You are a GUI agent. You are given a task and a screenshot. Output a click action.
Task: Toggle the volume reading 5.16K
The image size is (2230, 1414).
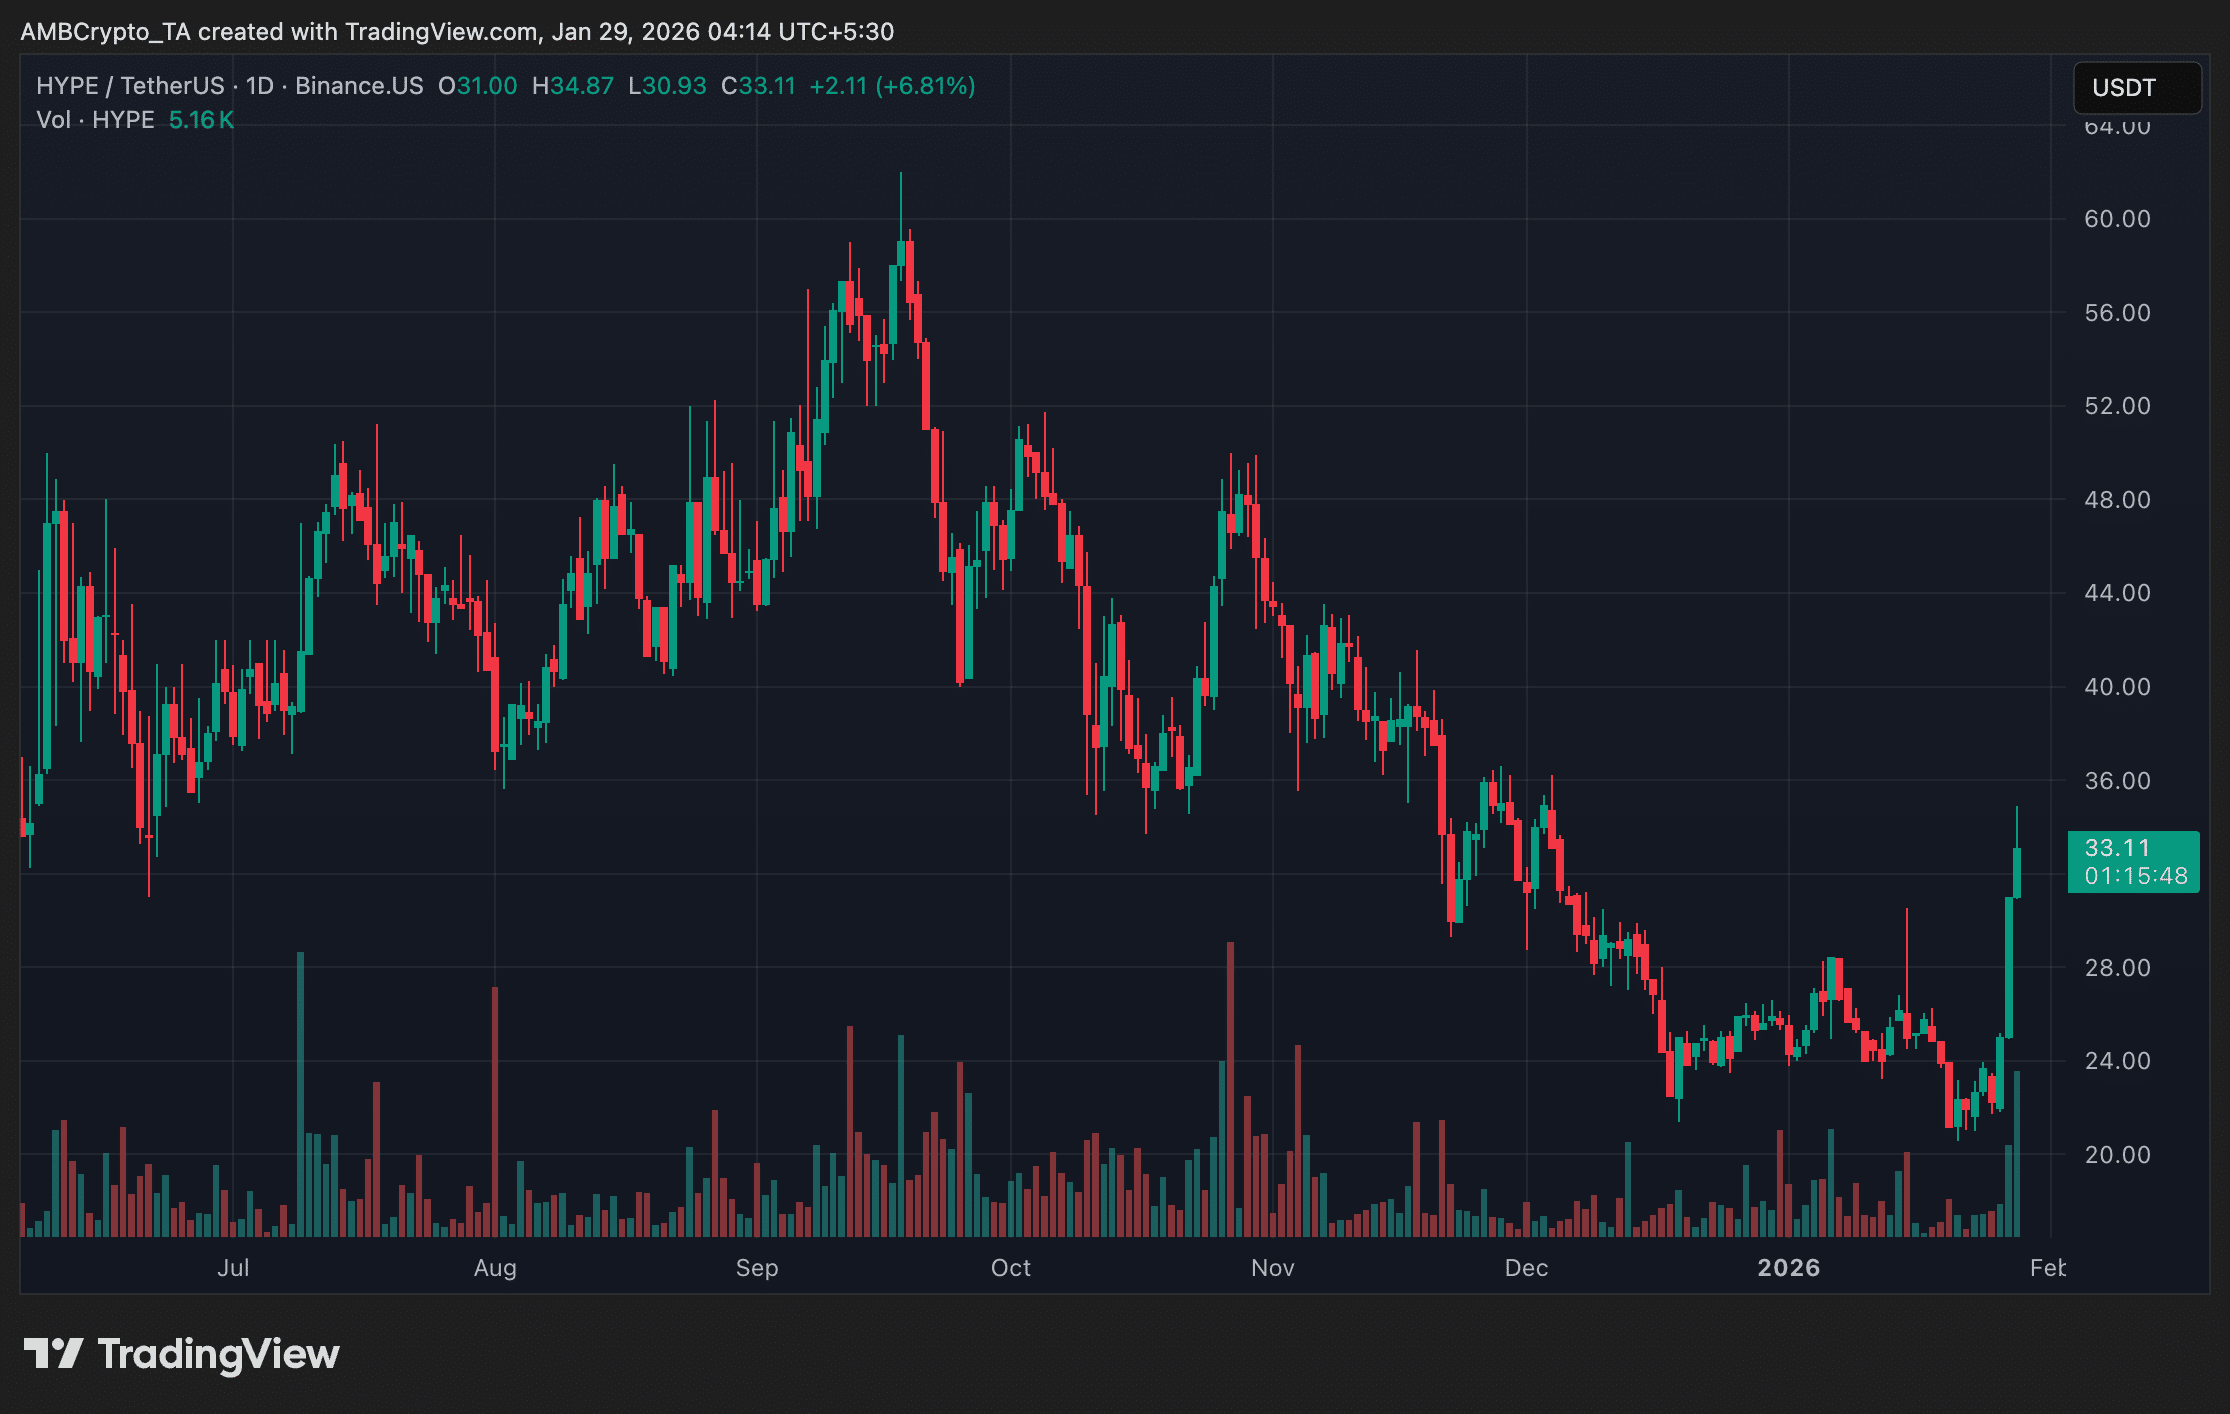point(202,120)
